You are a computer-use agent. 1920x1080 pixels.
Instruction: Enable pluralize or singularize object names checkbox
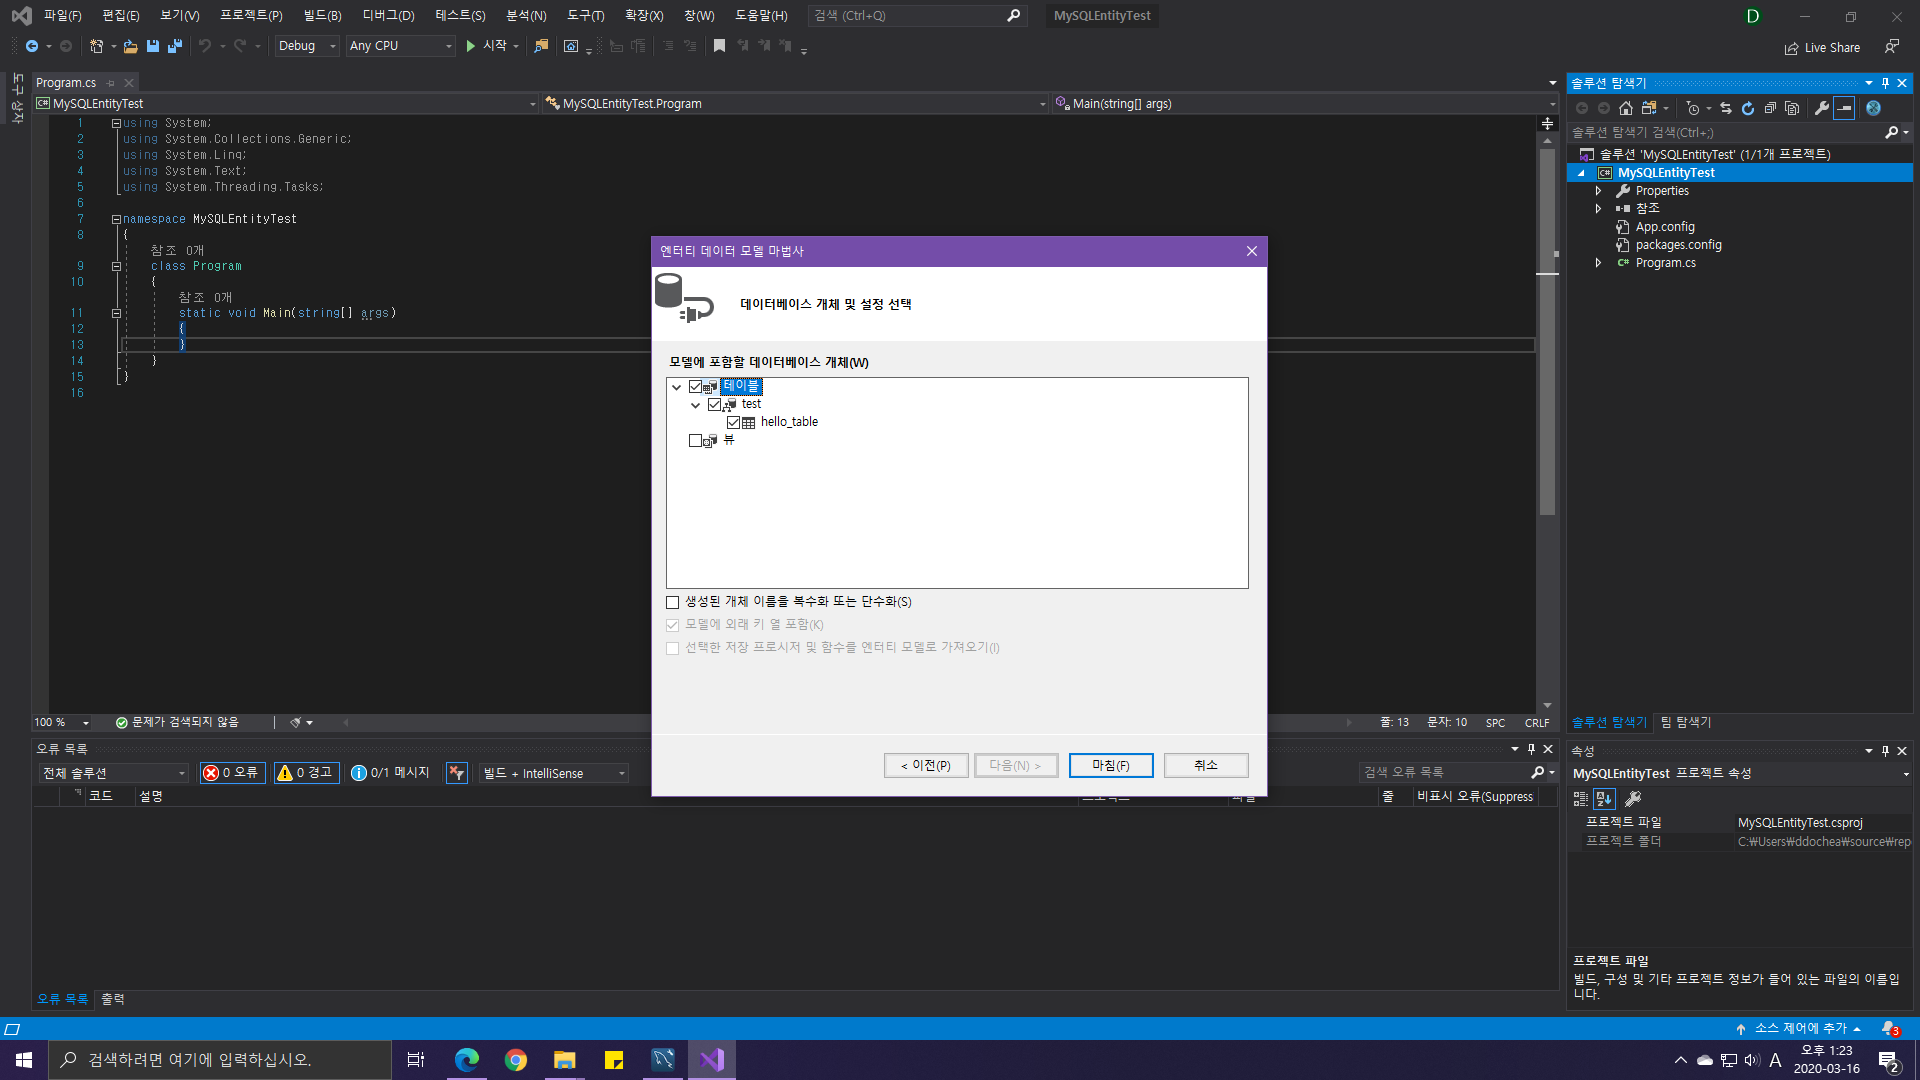tap(673, 602)
